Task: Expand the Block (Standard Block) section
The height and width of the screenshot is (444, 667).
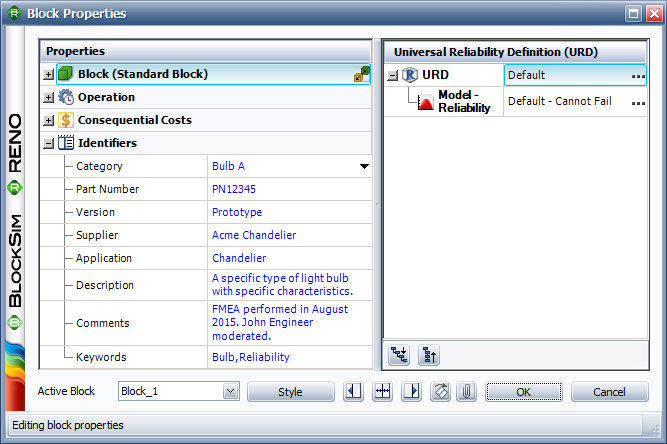Action: (48, 74)
